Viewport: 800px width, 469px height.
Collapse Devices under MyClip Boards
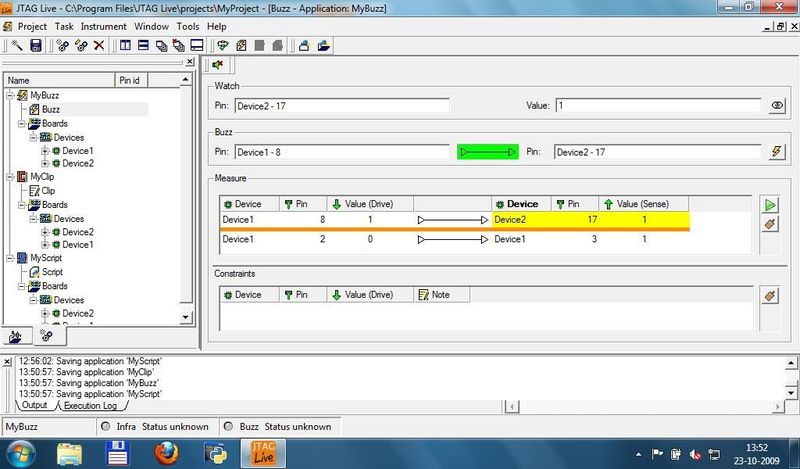click(x=33, y=218)
